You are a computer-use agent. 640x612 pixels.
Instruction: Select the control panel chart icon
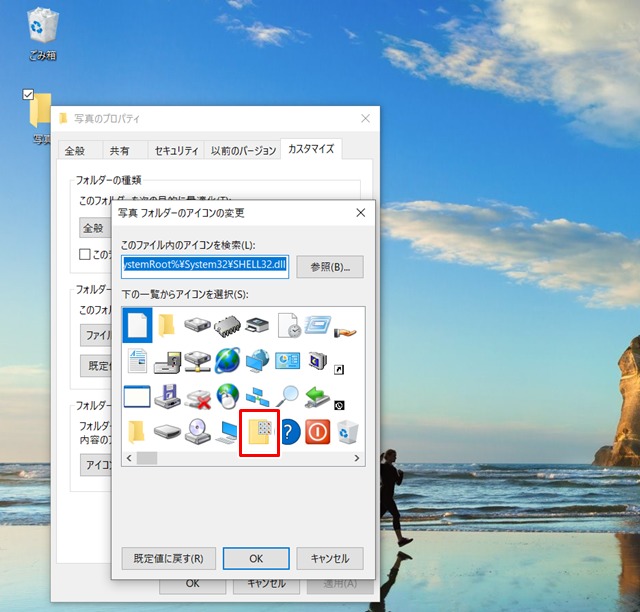[x=288, y=361]
